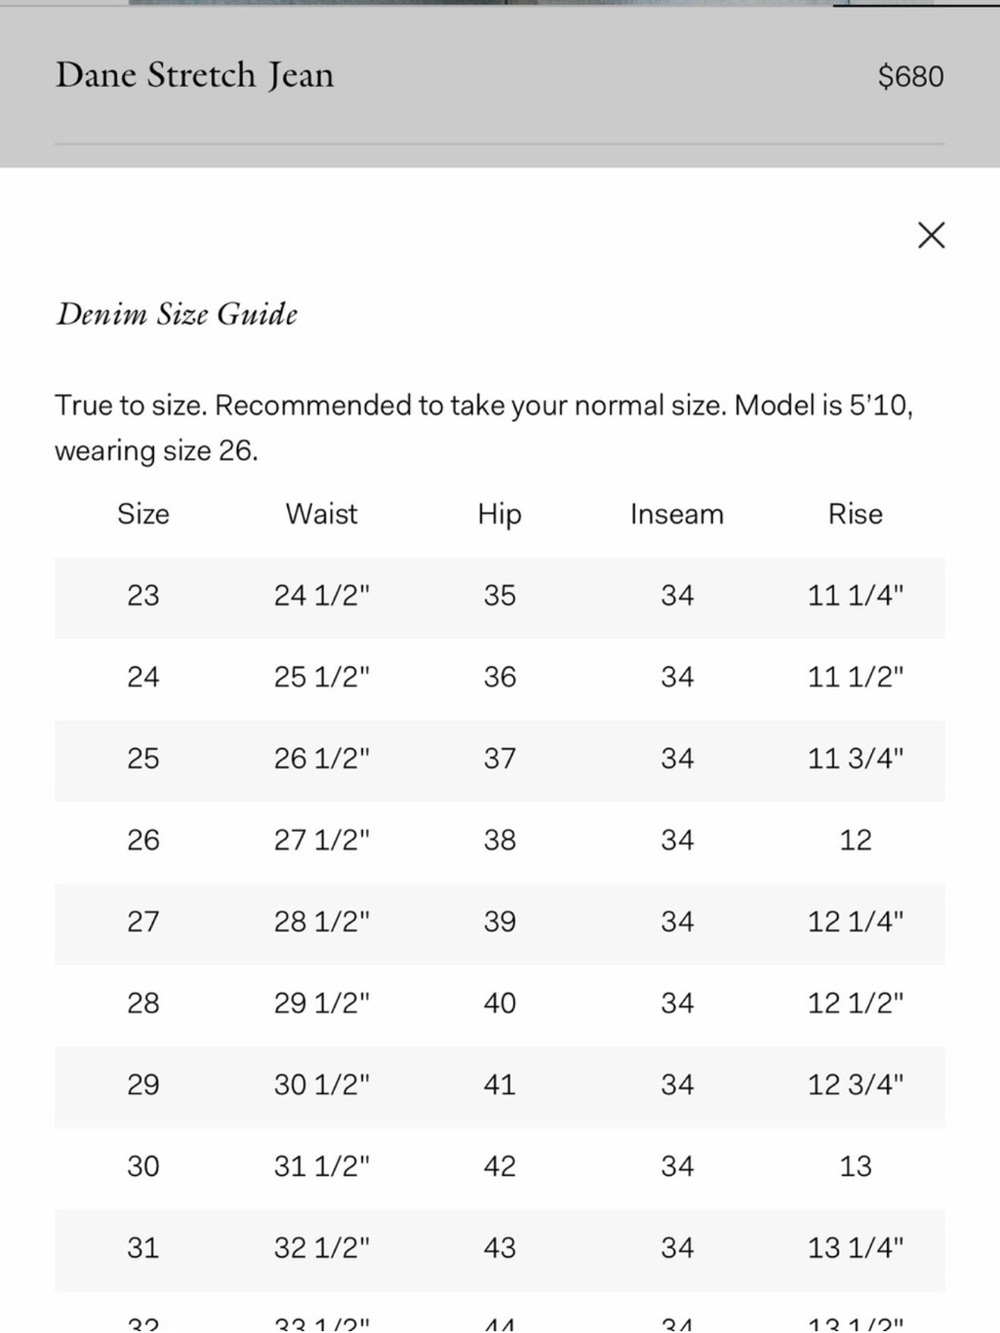This screenshot has height=1333, width=1000.
Task: Select the Hip column header
Action: click(x=499, y=514)
